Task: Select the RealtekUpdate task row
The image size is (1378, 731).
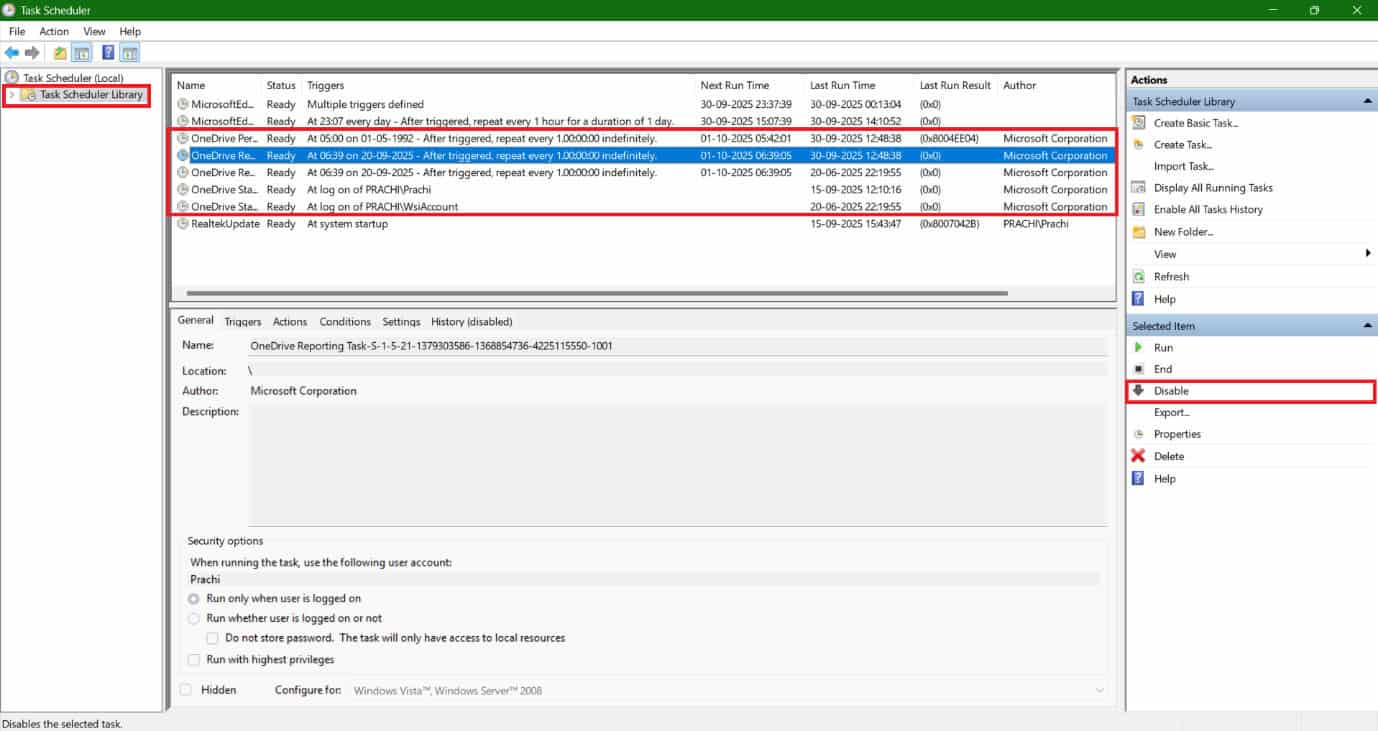Action: coord(225,224)
